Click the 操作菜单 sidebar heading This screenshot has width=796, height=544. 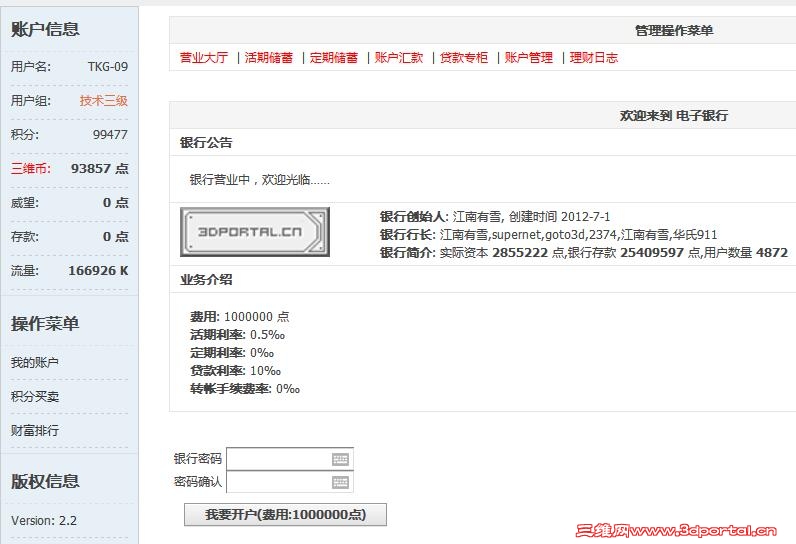[45, 324]
